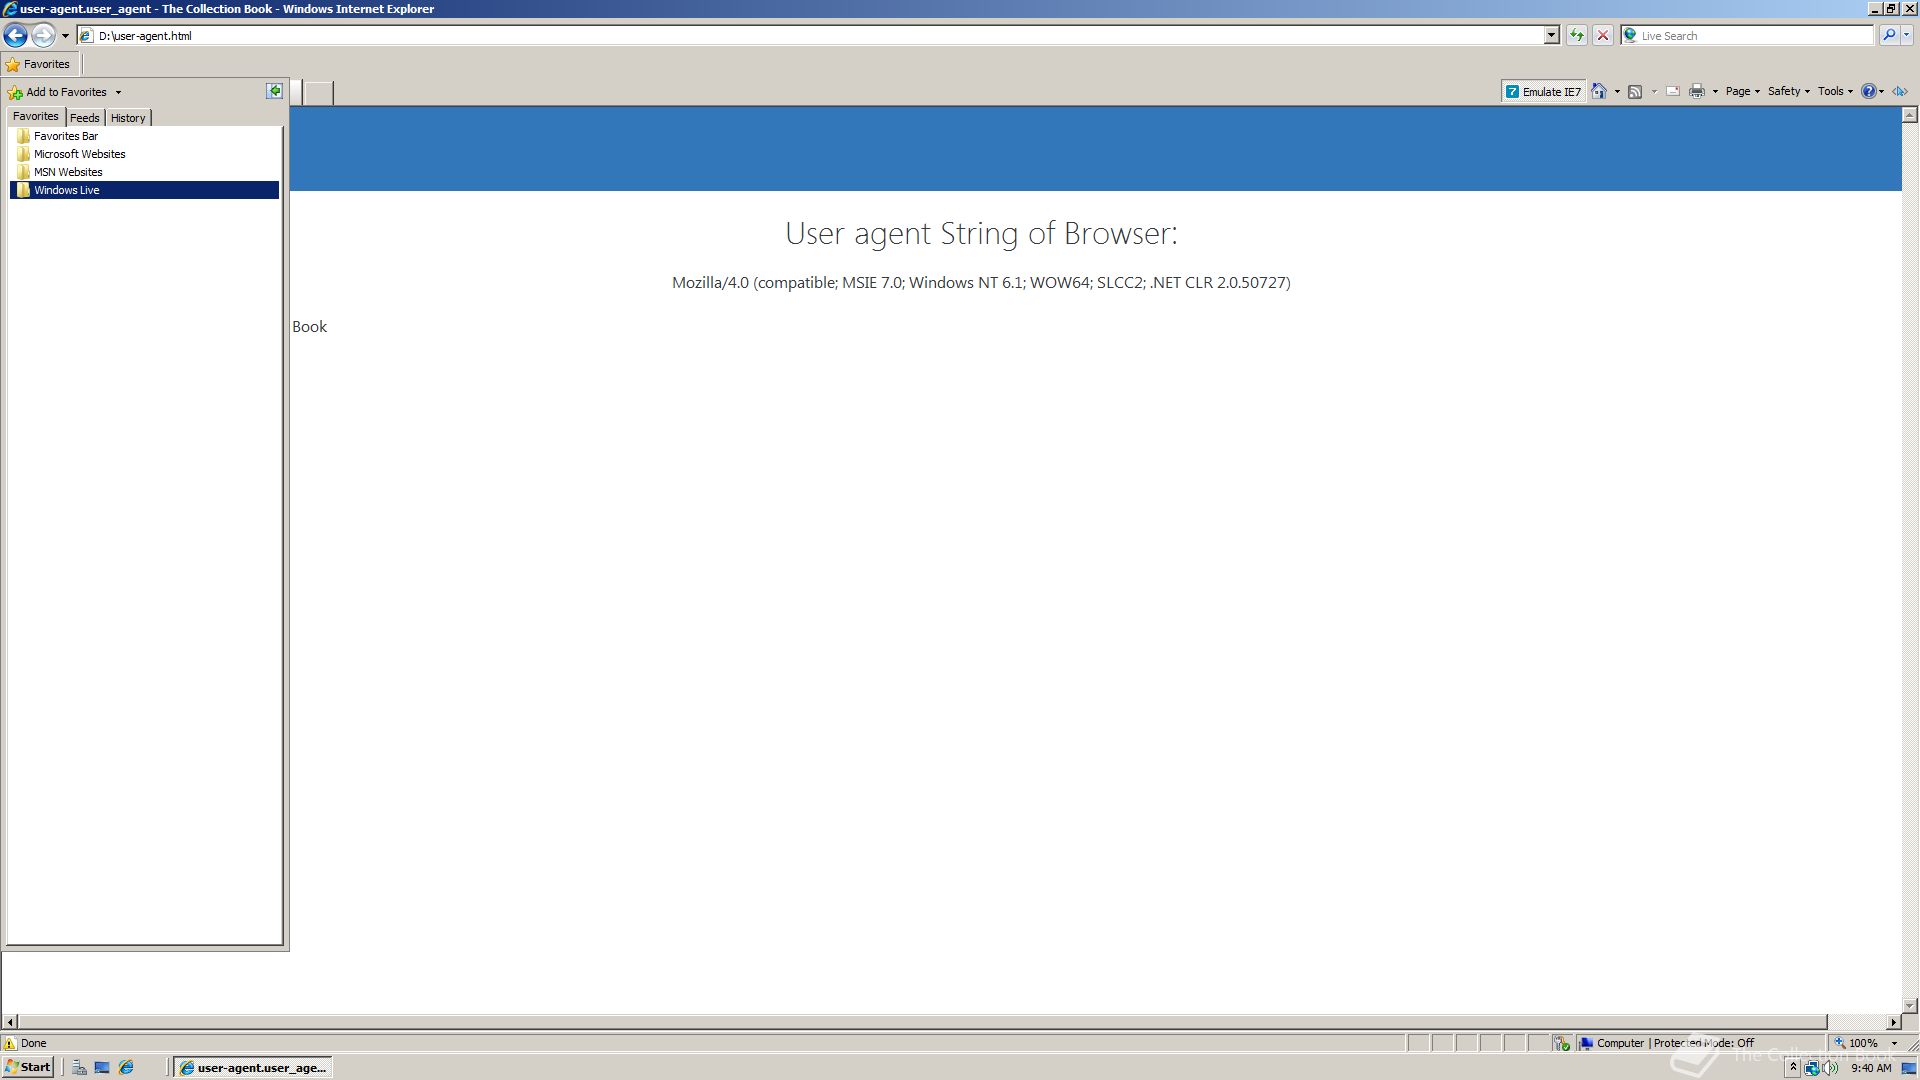
Task: Open the Windows Start menu
Action: point(28,1067)
